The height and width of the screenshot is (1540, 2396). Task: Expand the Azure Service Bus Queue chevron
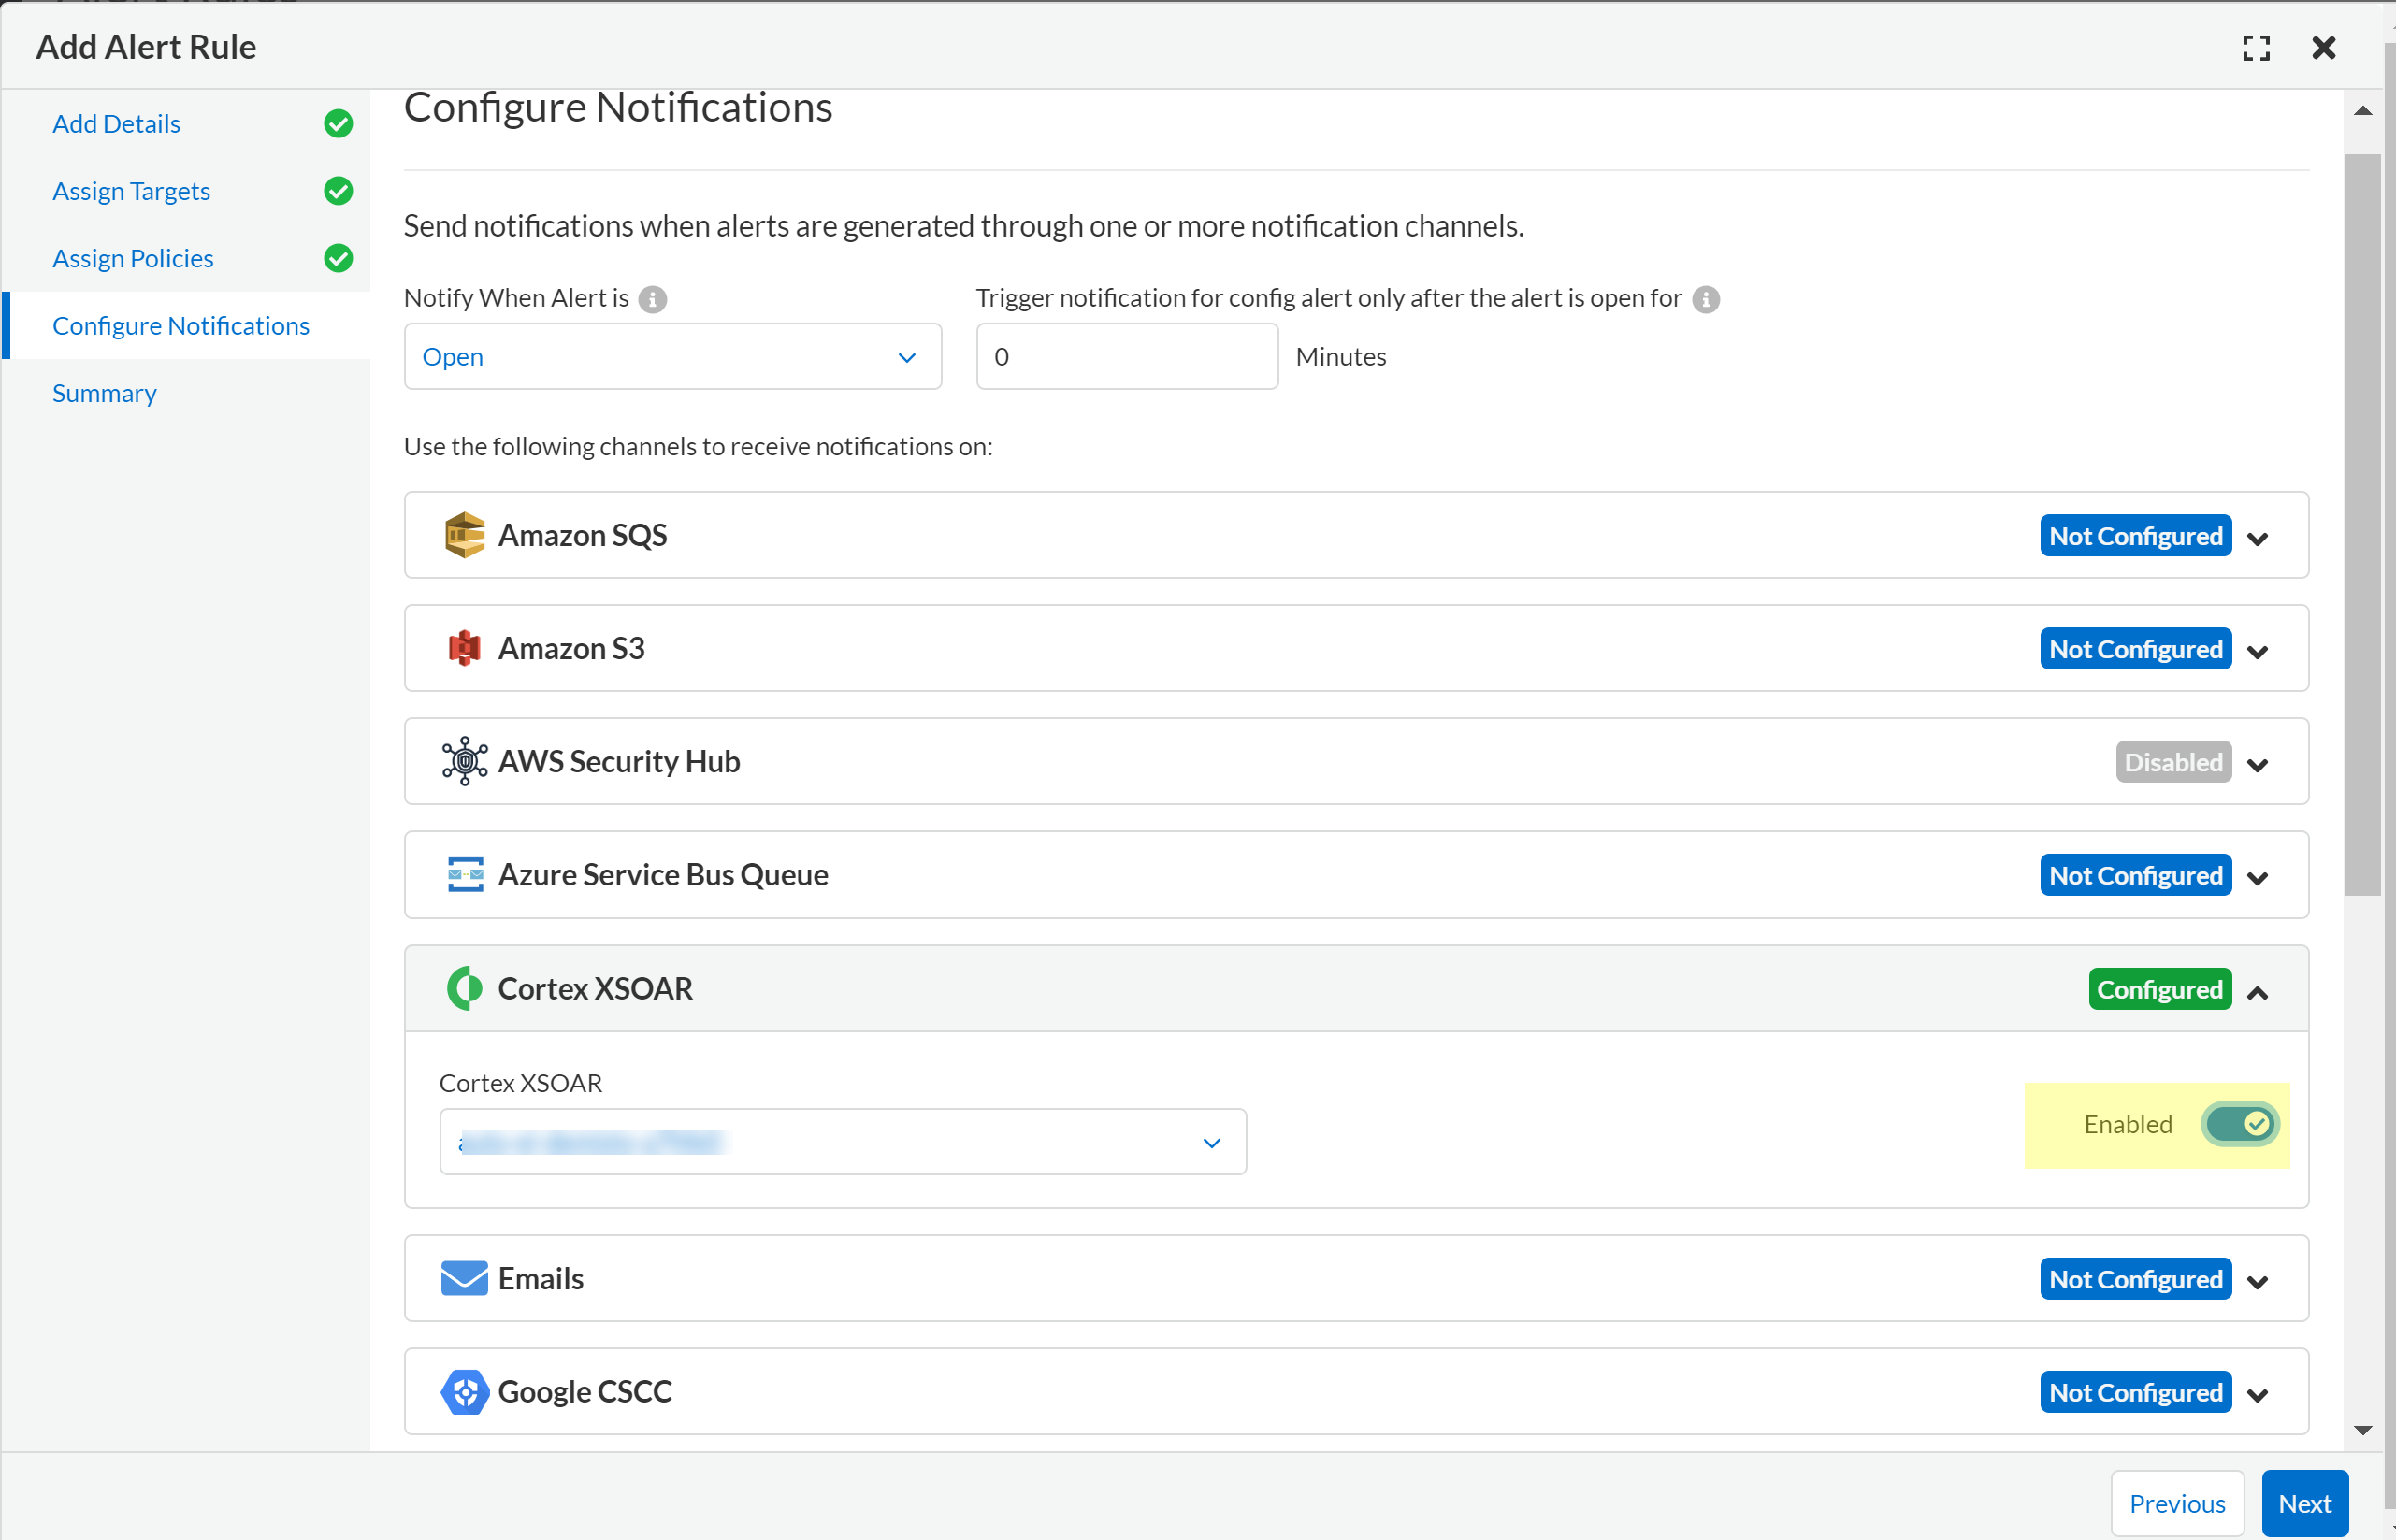(2257, 878)
